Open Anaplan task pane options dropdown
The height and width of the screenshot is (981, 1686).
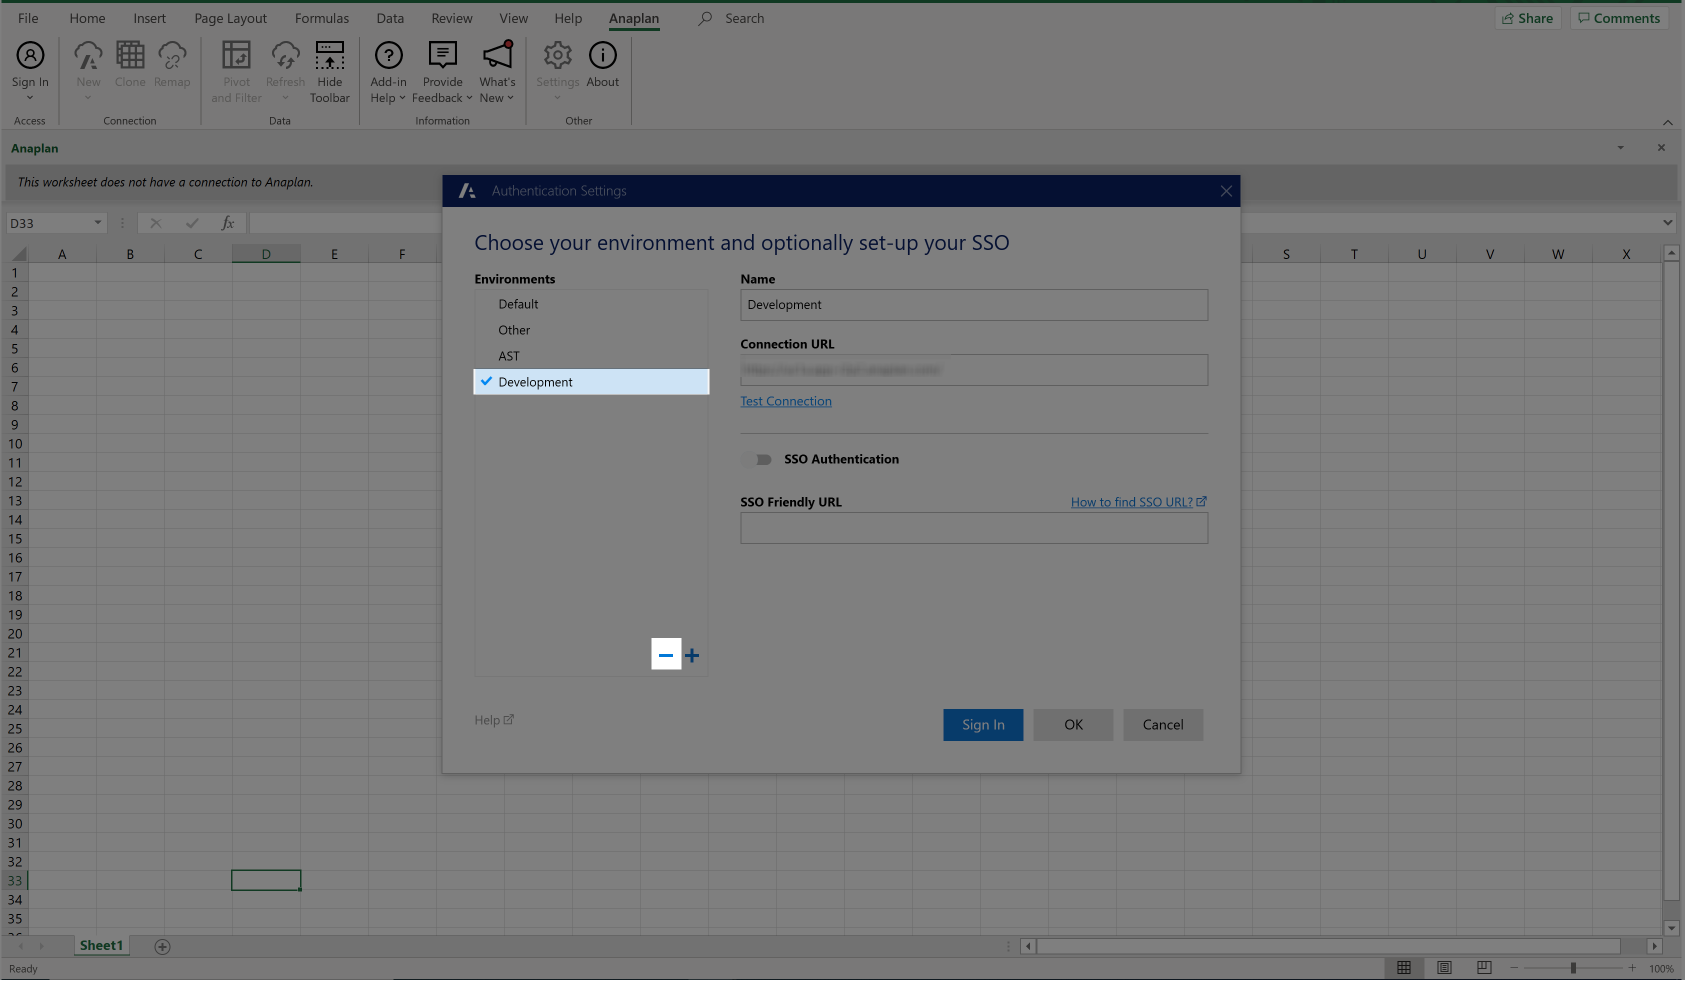(x=1620, y=148)
